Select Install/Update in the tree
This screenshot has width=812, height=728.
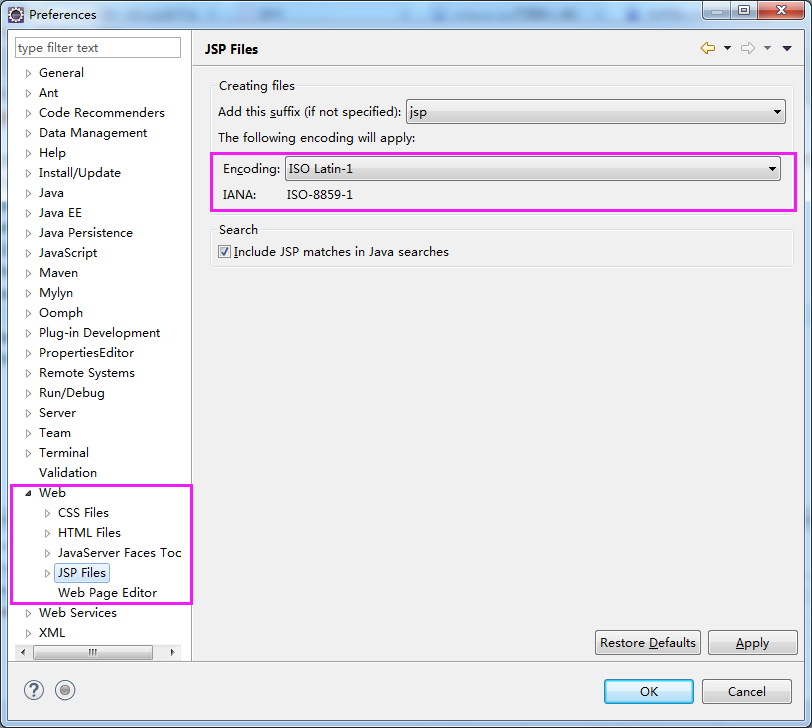(x=80, y=173)
